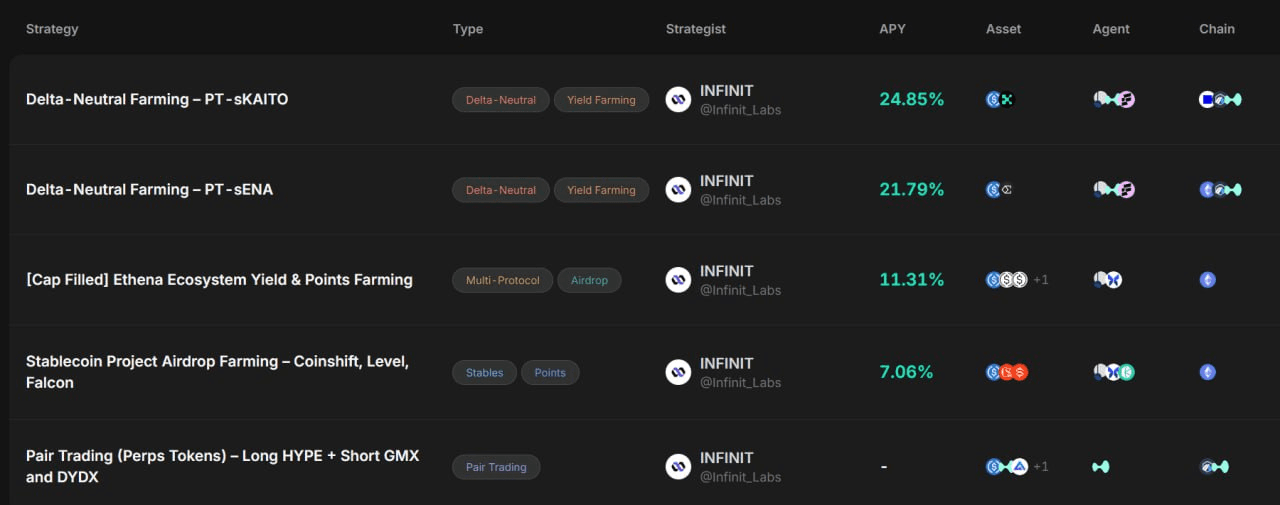Click the Delta-Neutral tag in the PT-sENA row
The width and height of the screenshot is (1280, 505).
click(501, 190)
